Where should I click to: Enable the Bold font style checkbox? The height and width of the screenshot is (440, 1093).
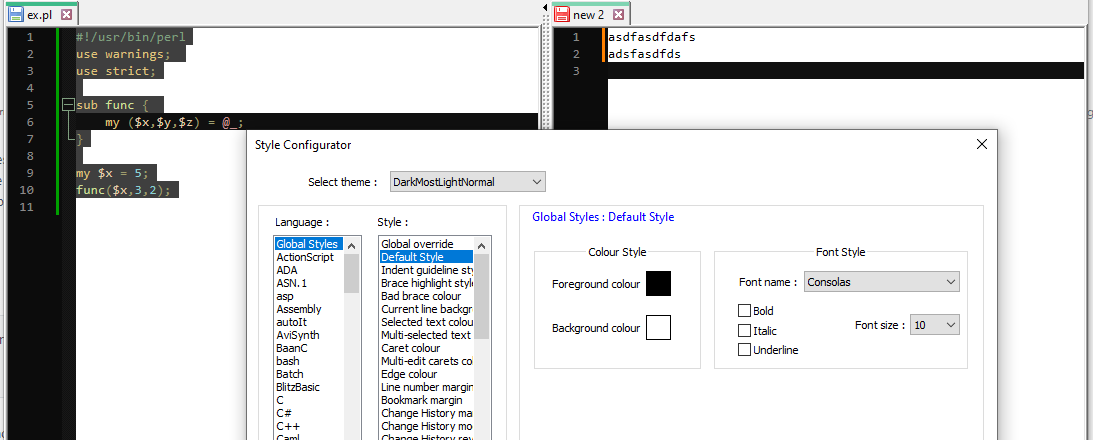[744, 311]
